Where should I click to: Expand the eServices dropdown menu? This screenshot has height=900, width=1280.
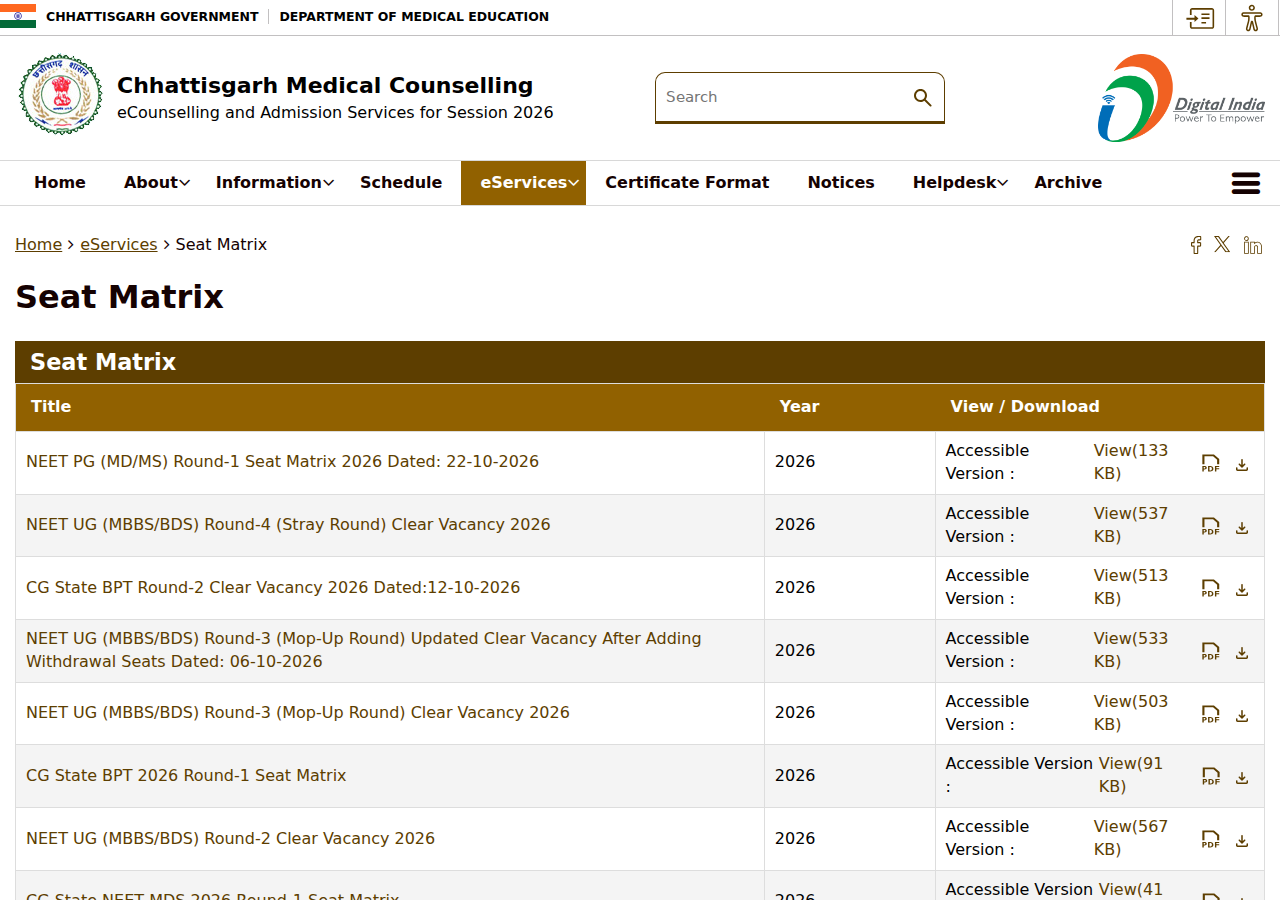pyautogui.click(x=523, y=182)
